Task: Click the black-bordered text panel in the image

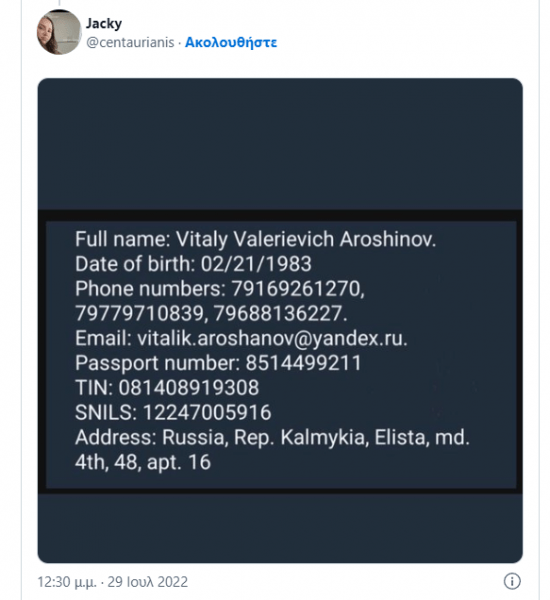Action: [281, 351]
